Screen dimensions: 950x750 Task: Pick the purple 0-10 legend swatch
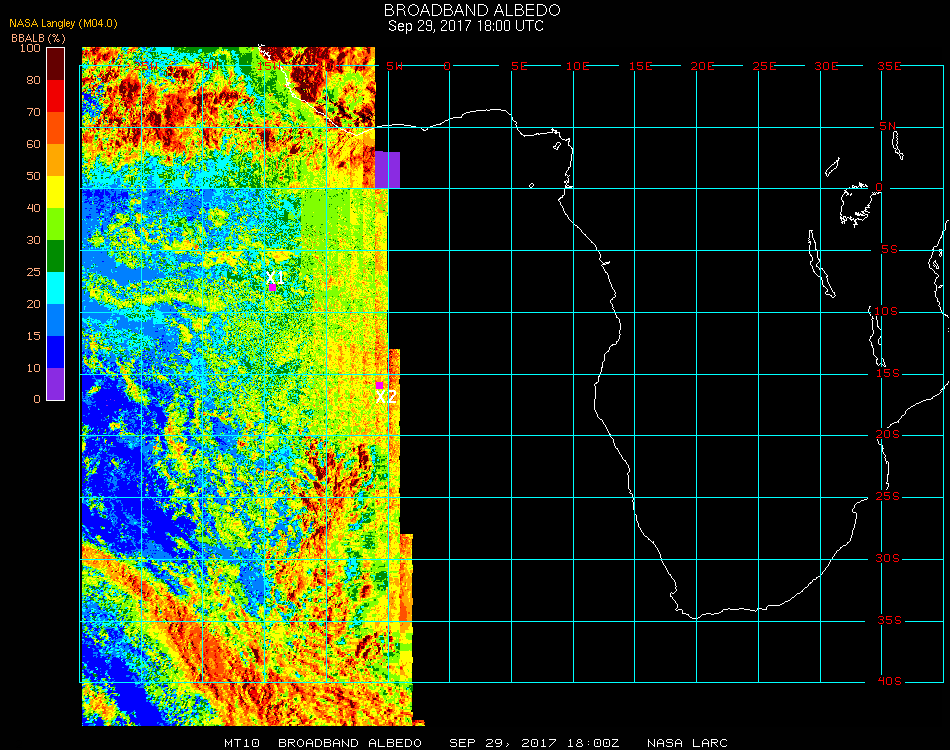click(x=56, y=383)
